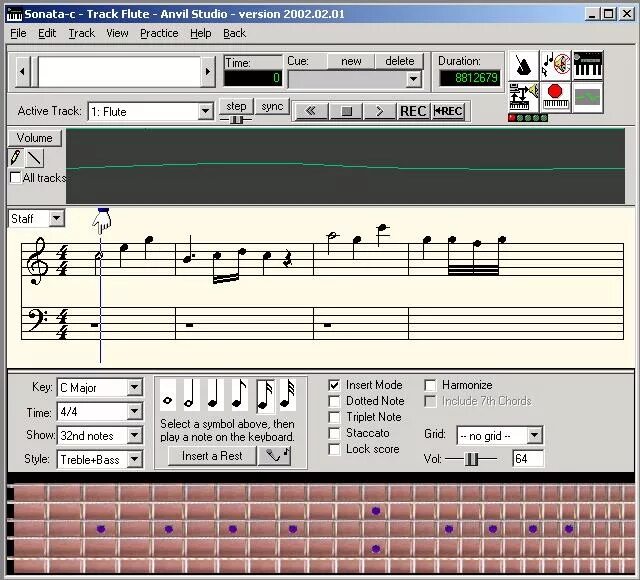Choose the quarter note symbol
This screenshot has height=580, width=640.
pyautogui.click(x=215, y=395)
